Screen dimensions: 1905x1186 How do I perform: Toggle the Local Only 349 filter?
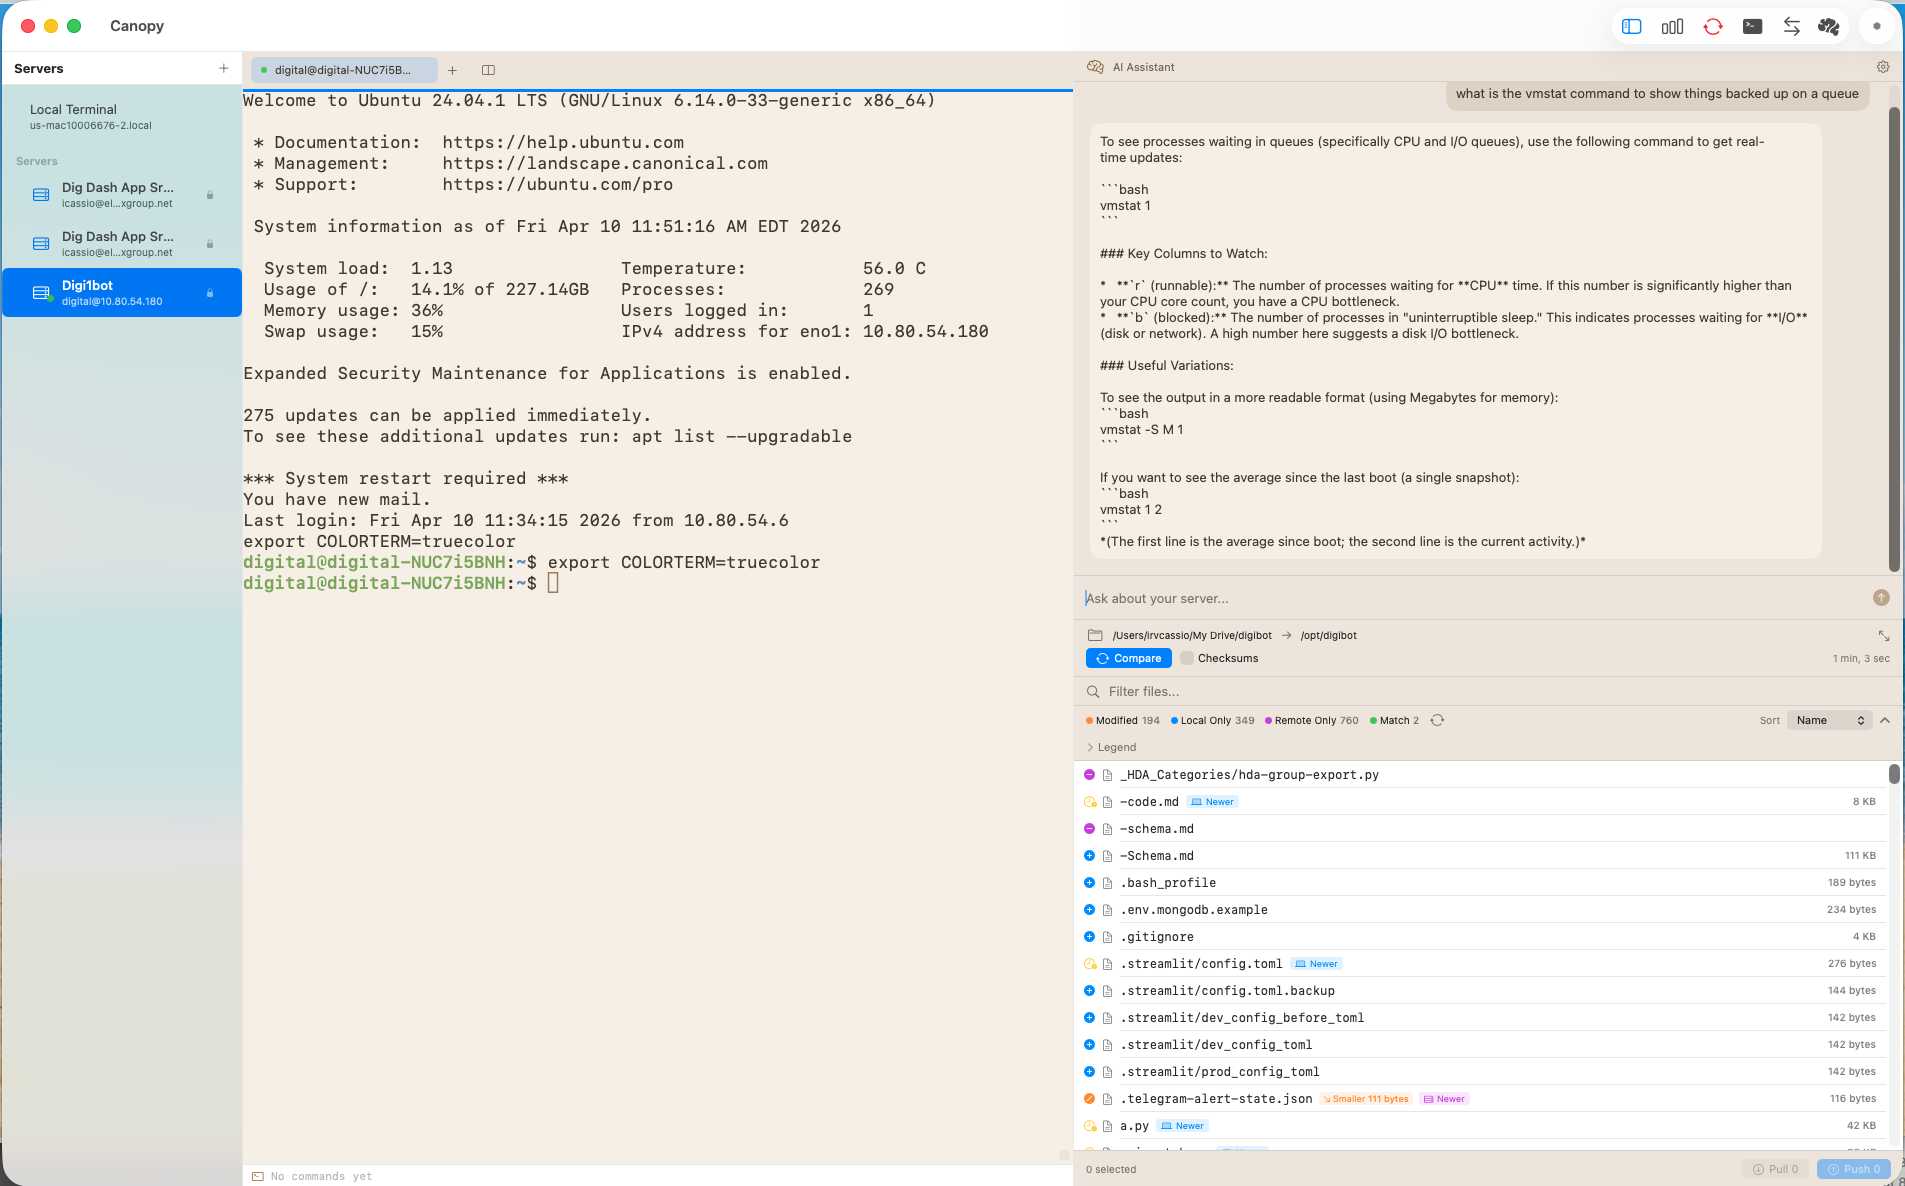coord(1212,720)
